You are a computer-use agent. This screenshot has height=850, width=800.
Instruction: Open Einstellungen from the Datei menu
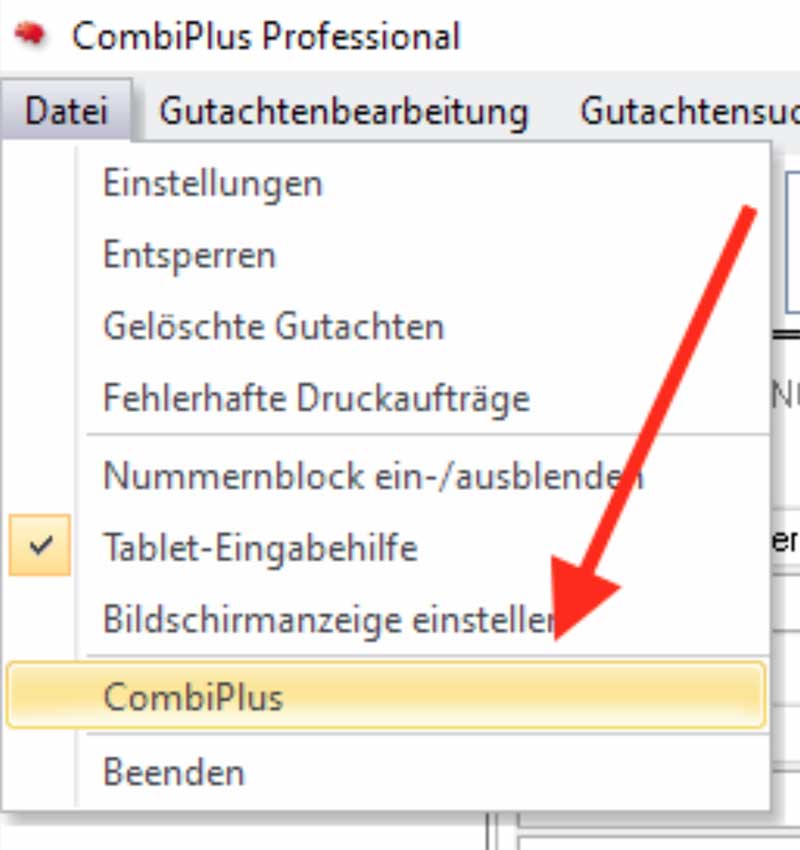click(x=212, y=184)
